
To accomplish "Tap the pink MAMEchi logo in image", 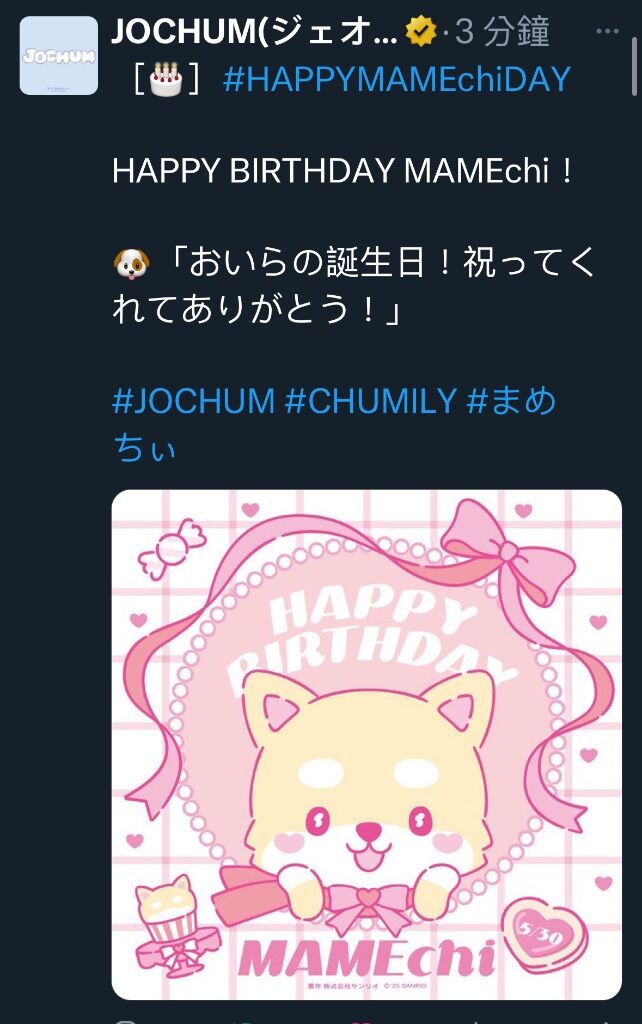I will 366,961.
